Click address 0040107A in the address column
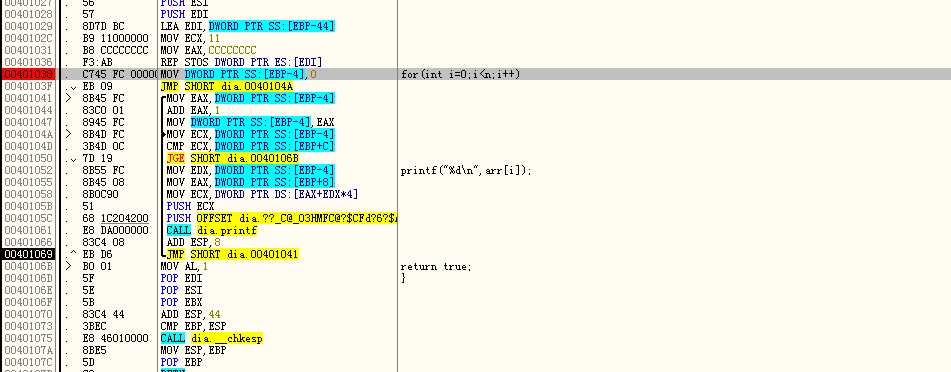This screenshot has width=951, height=372. (x=29, y=351)
